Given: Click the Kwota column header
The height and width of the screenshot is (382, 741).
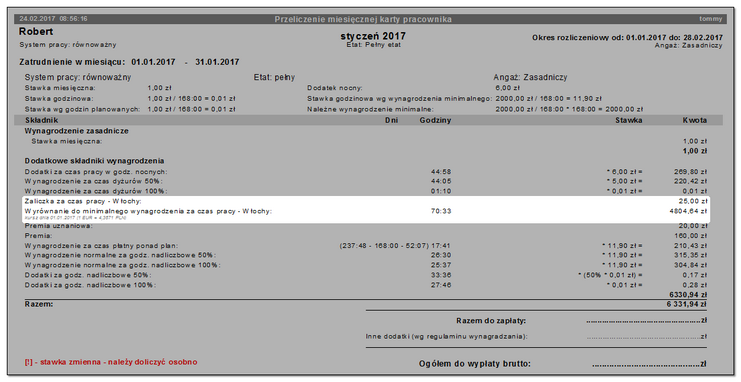Looking at the screenshot, I should point(695,121).
